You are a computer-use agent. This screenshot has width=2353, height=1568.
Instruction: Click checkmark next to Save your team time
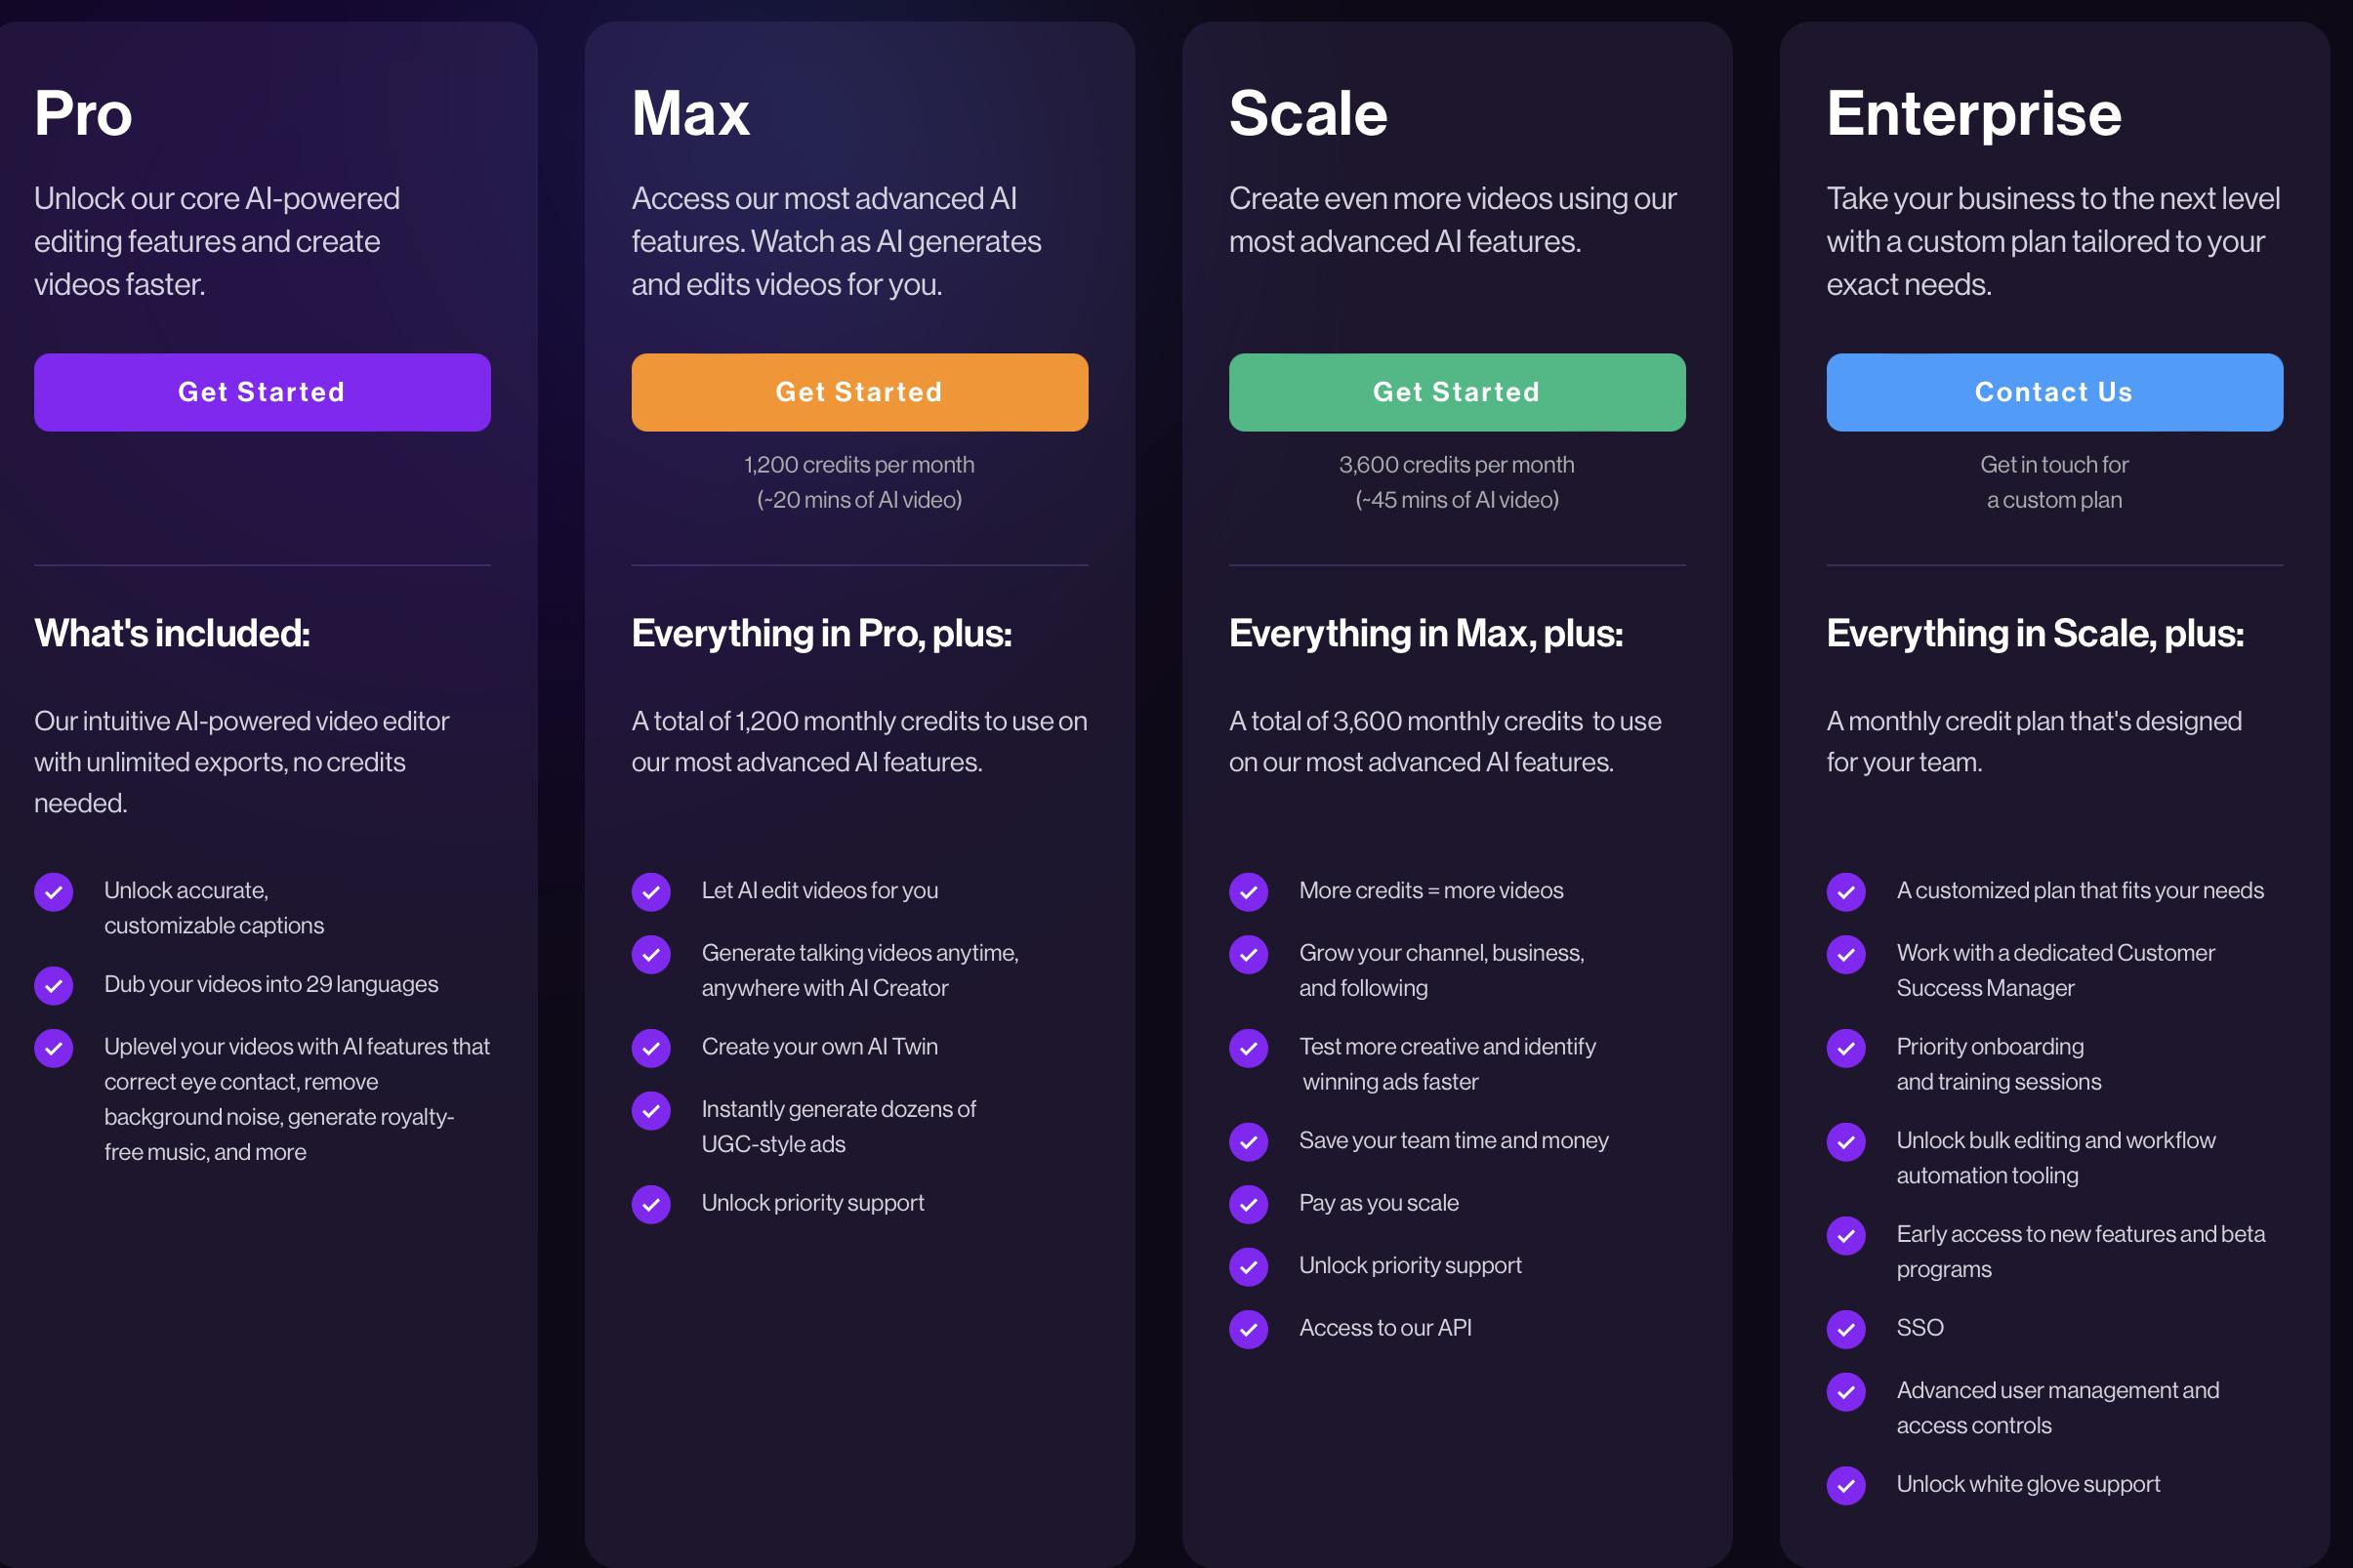[x=1248, y=1141]
